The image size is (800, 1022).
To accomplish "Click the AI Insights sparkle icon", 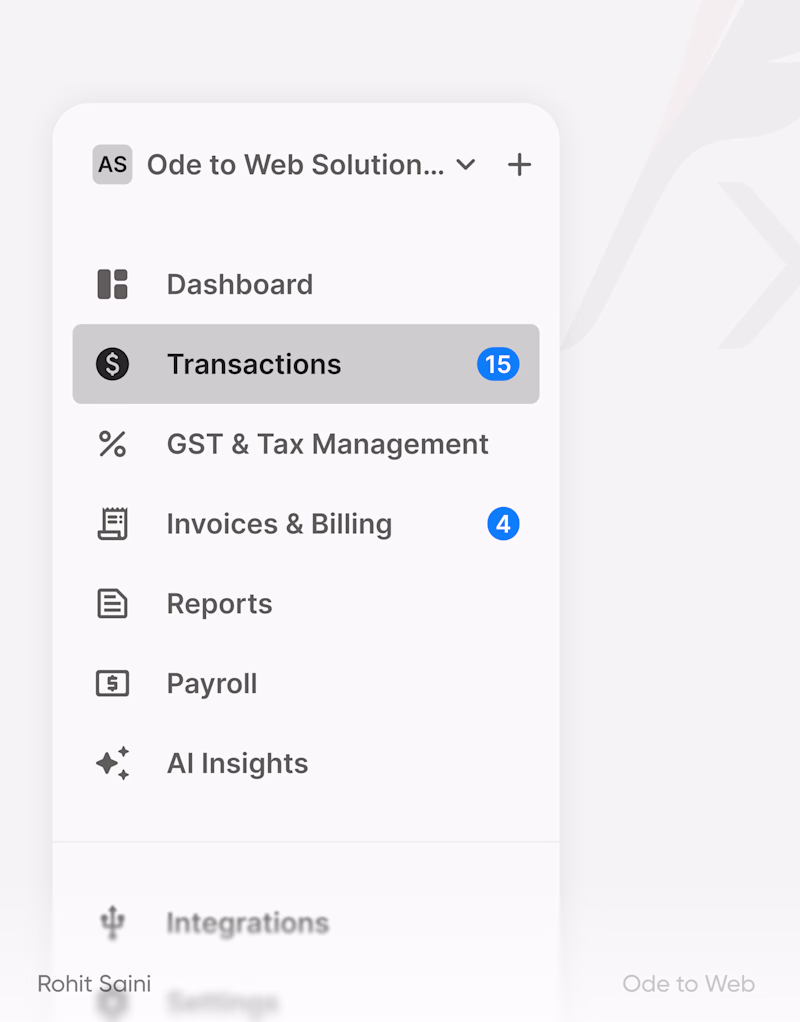I will click(x=112, y=764).
